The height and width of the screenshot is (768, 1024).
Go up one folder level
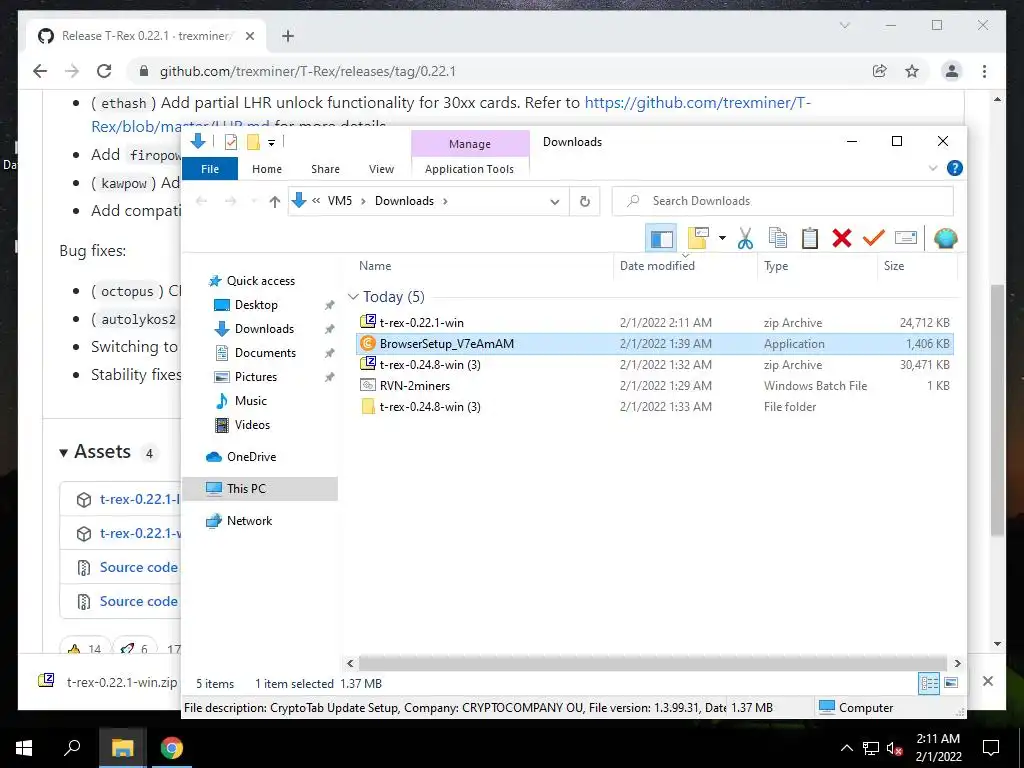tap(274, 201)
